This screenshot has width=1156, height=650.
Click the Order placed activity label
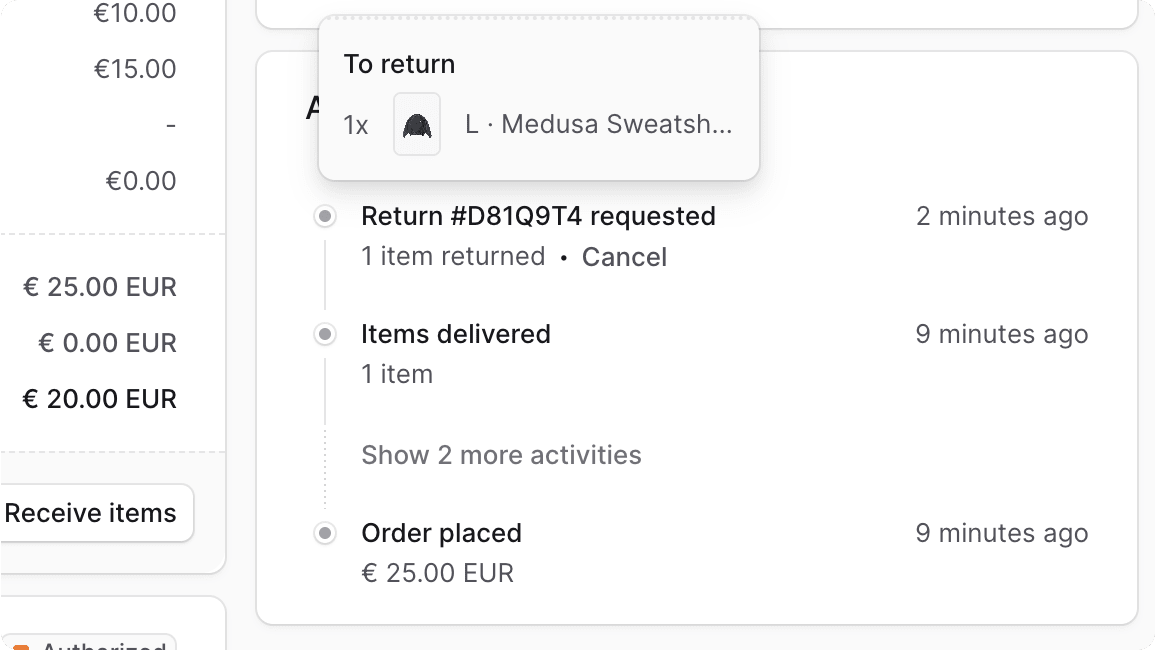point(441,533)
